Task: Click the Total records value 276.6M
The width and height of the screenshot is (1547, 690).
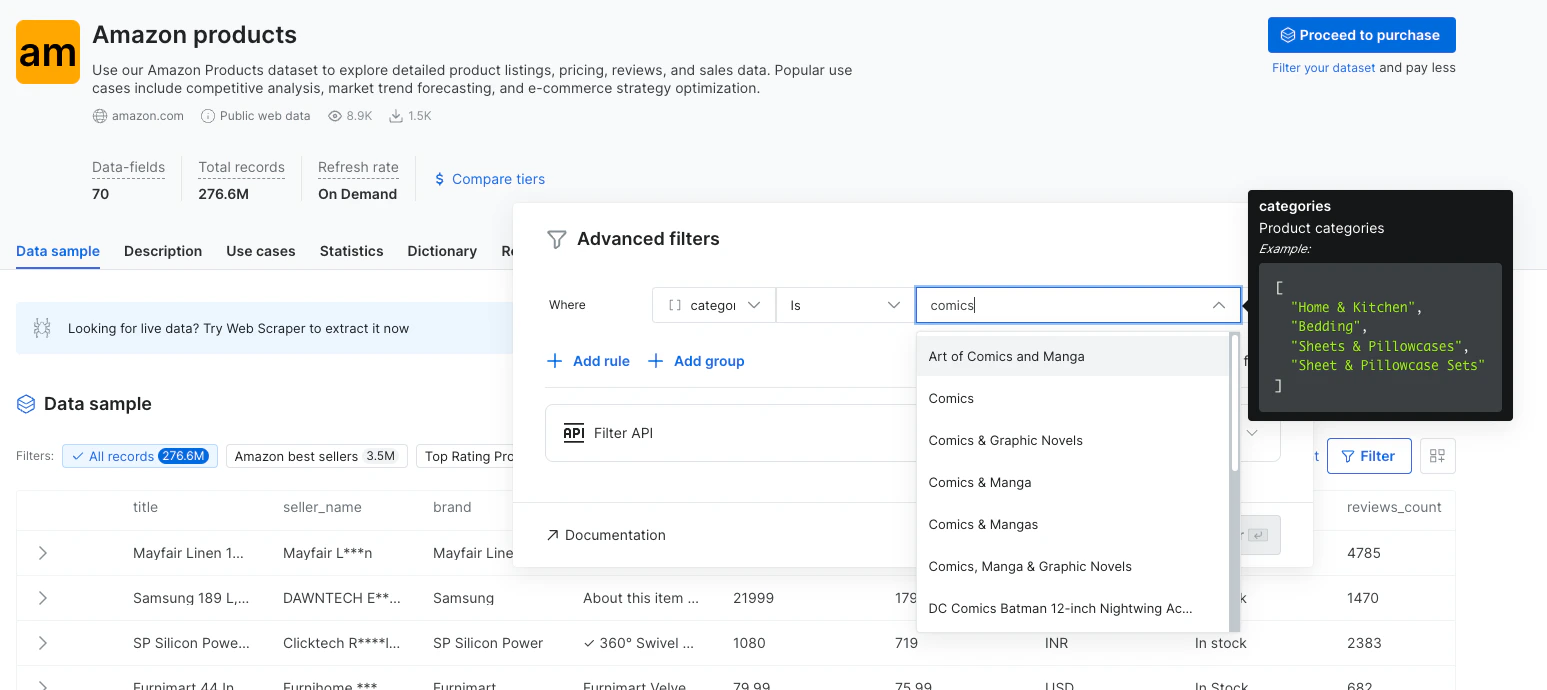Action: coord(223,194)
